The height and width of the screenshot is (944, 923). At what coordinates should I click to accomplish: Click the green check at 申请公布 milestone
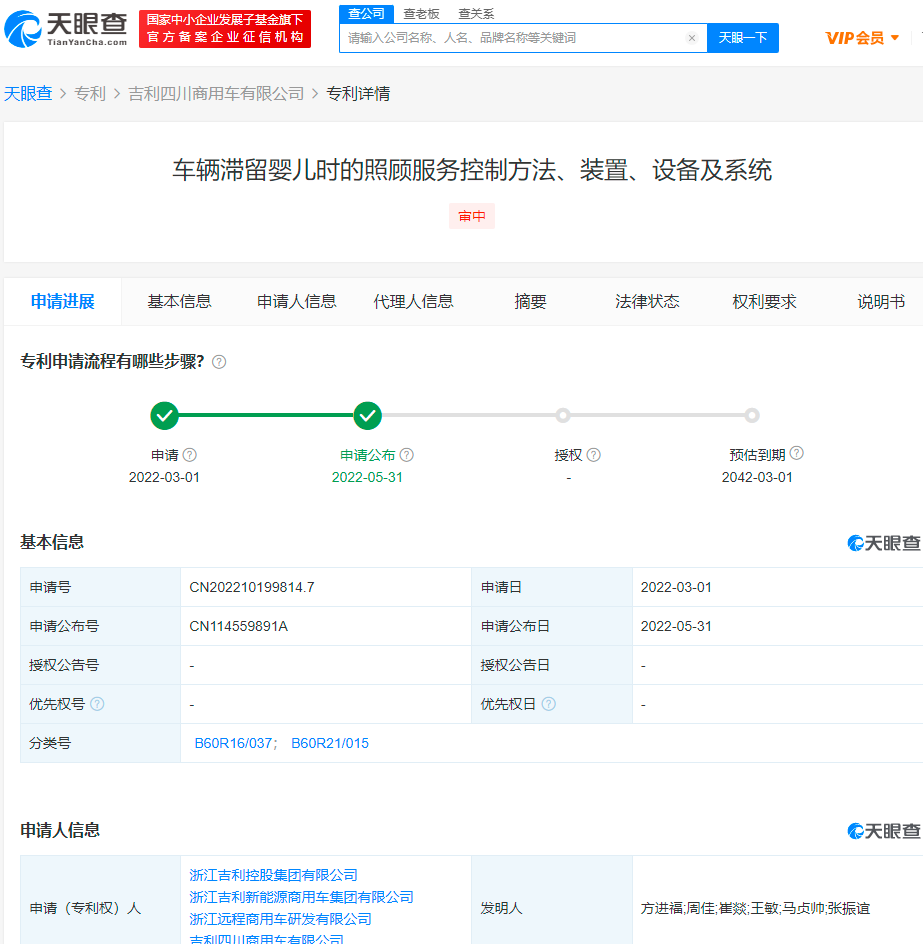(x=367, y=415)
